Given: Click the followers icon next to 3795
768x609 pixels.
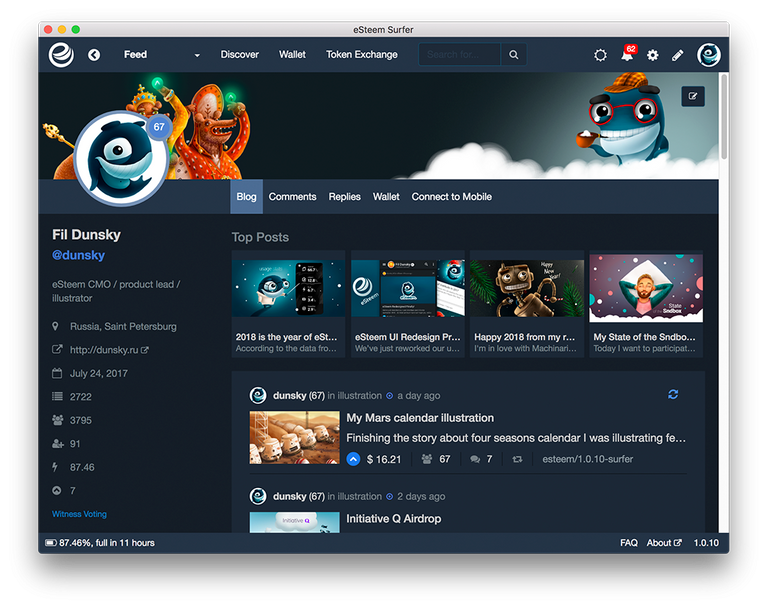Looking at the screenshot, I should tap(58, 420).
